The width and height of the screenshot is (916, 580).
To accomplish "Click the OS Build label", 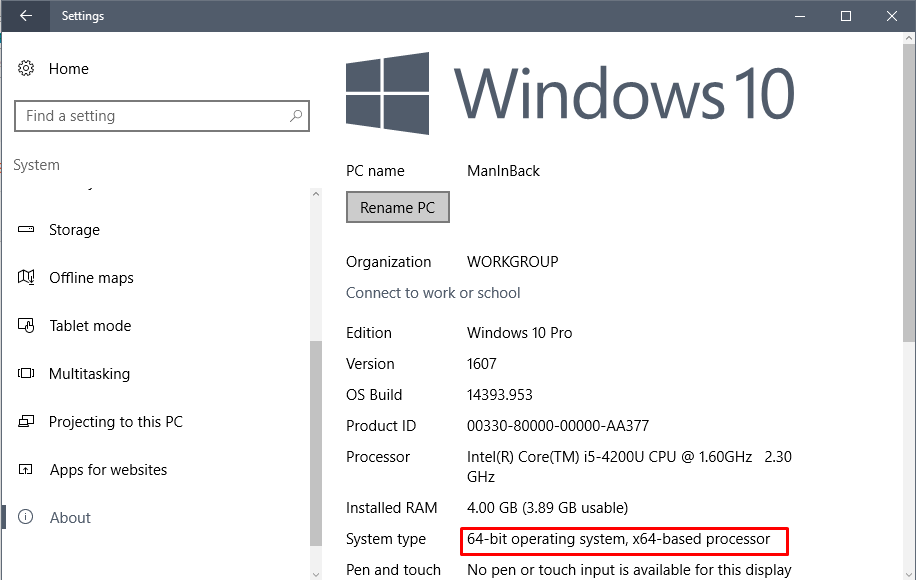I will pyautogui.click(x=374, y=395).
